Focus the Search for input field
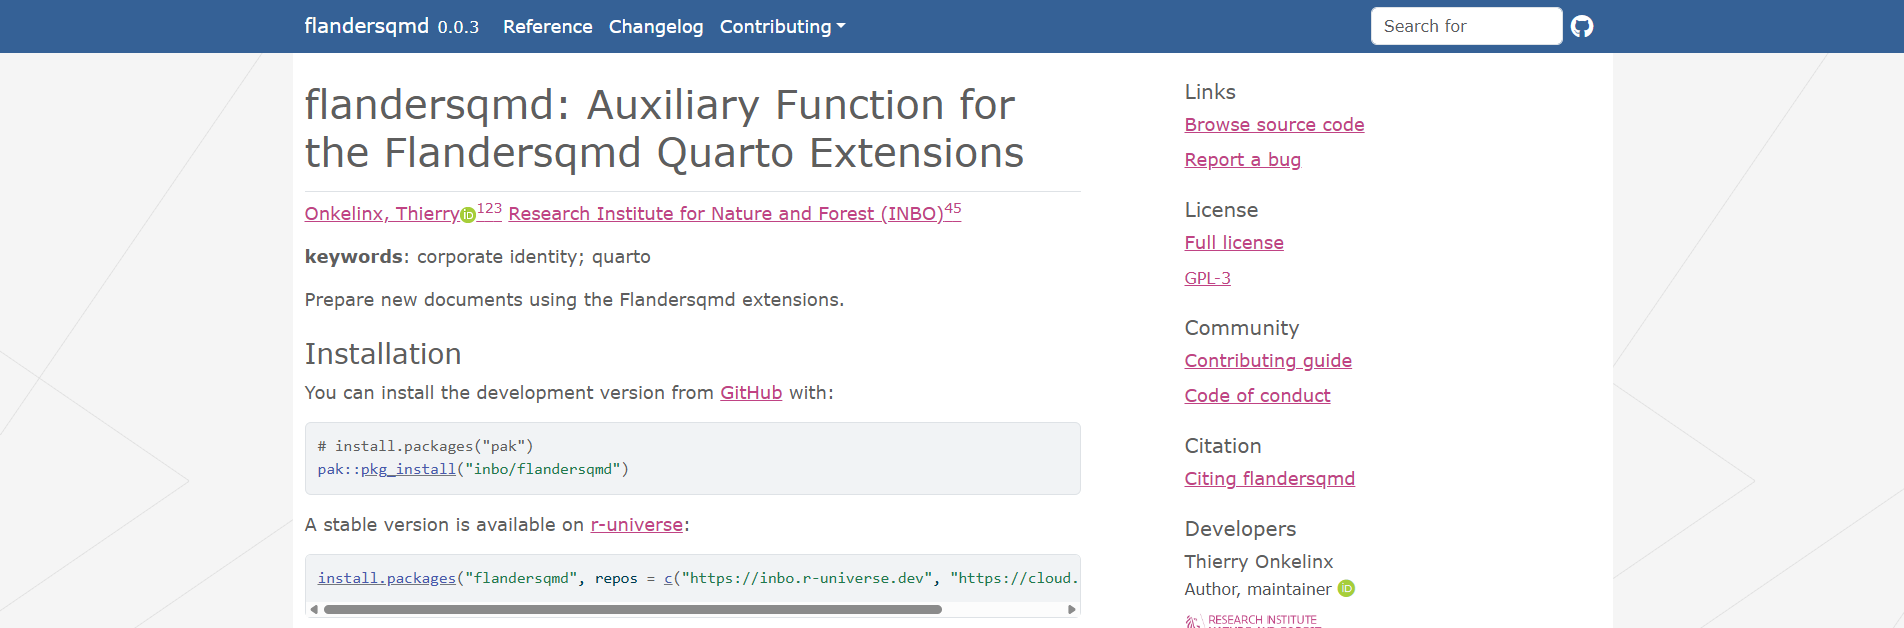This screenshot has height=628, width=1904. (x=1466, y=26)
